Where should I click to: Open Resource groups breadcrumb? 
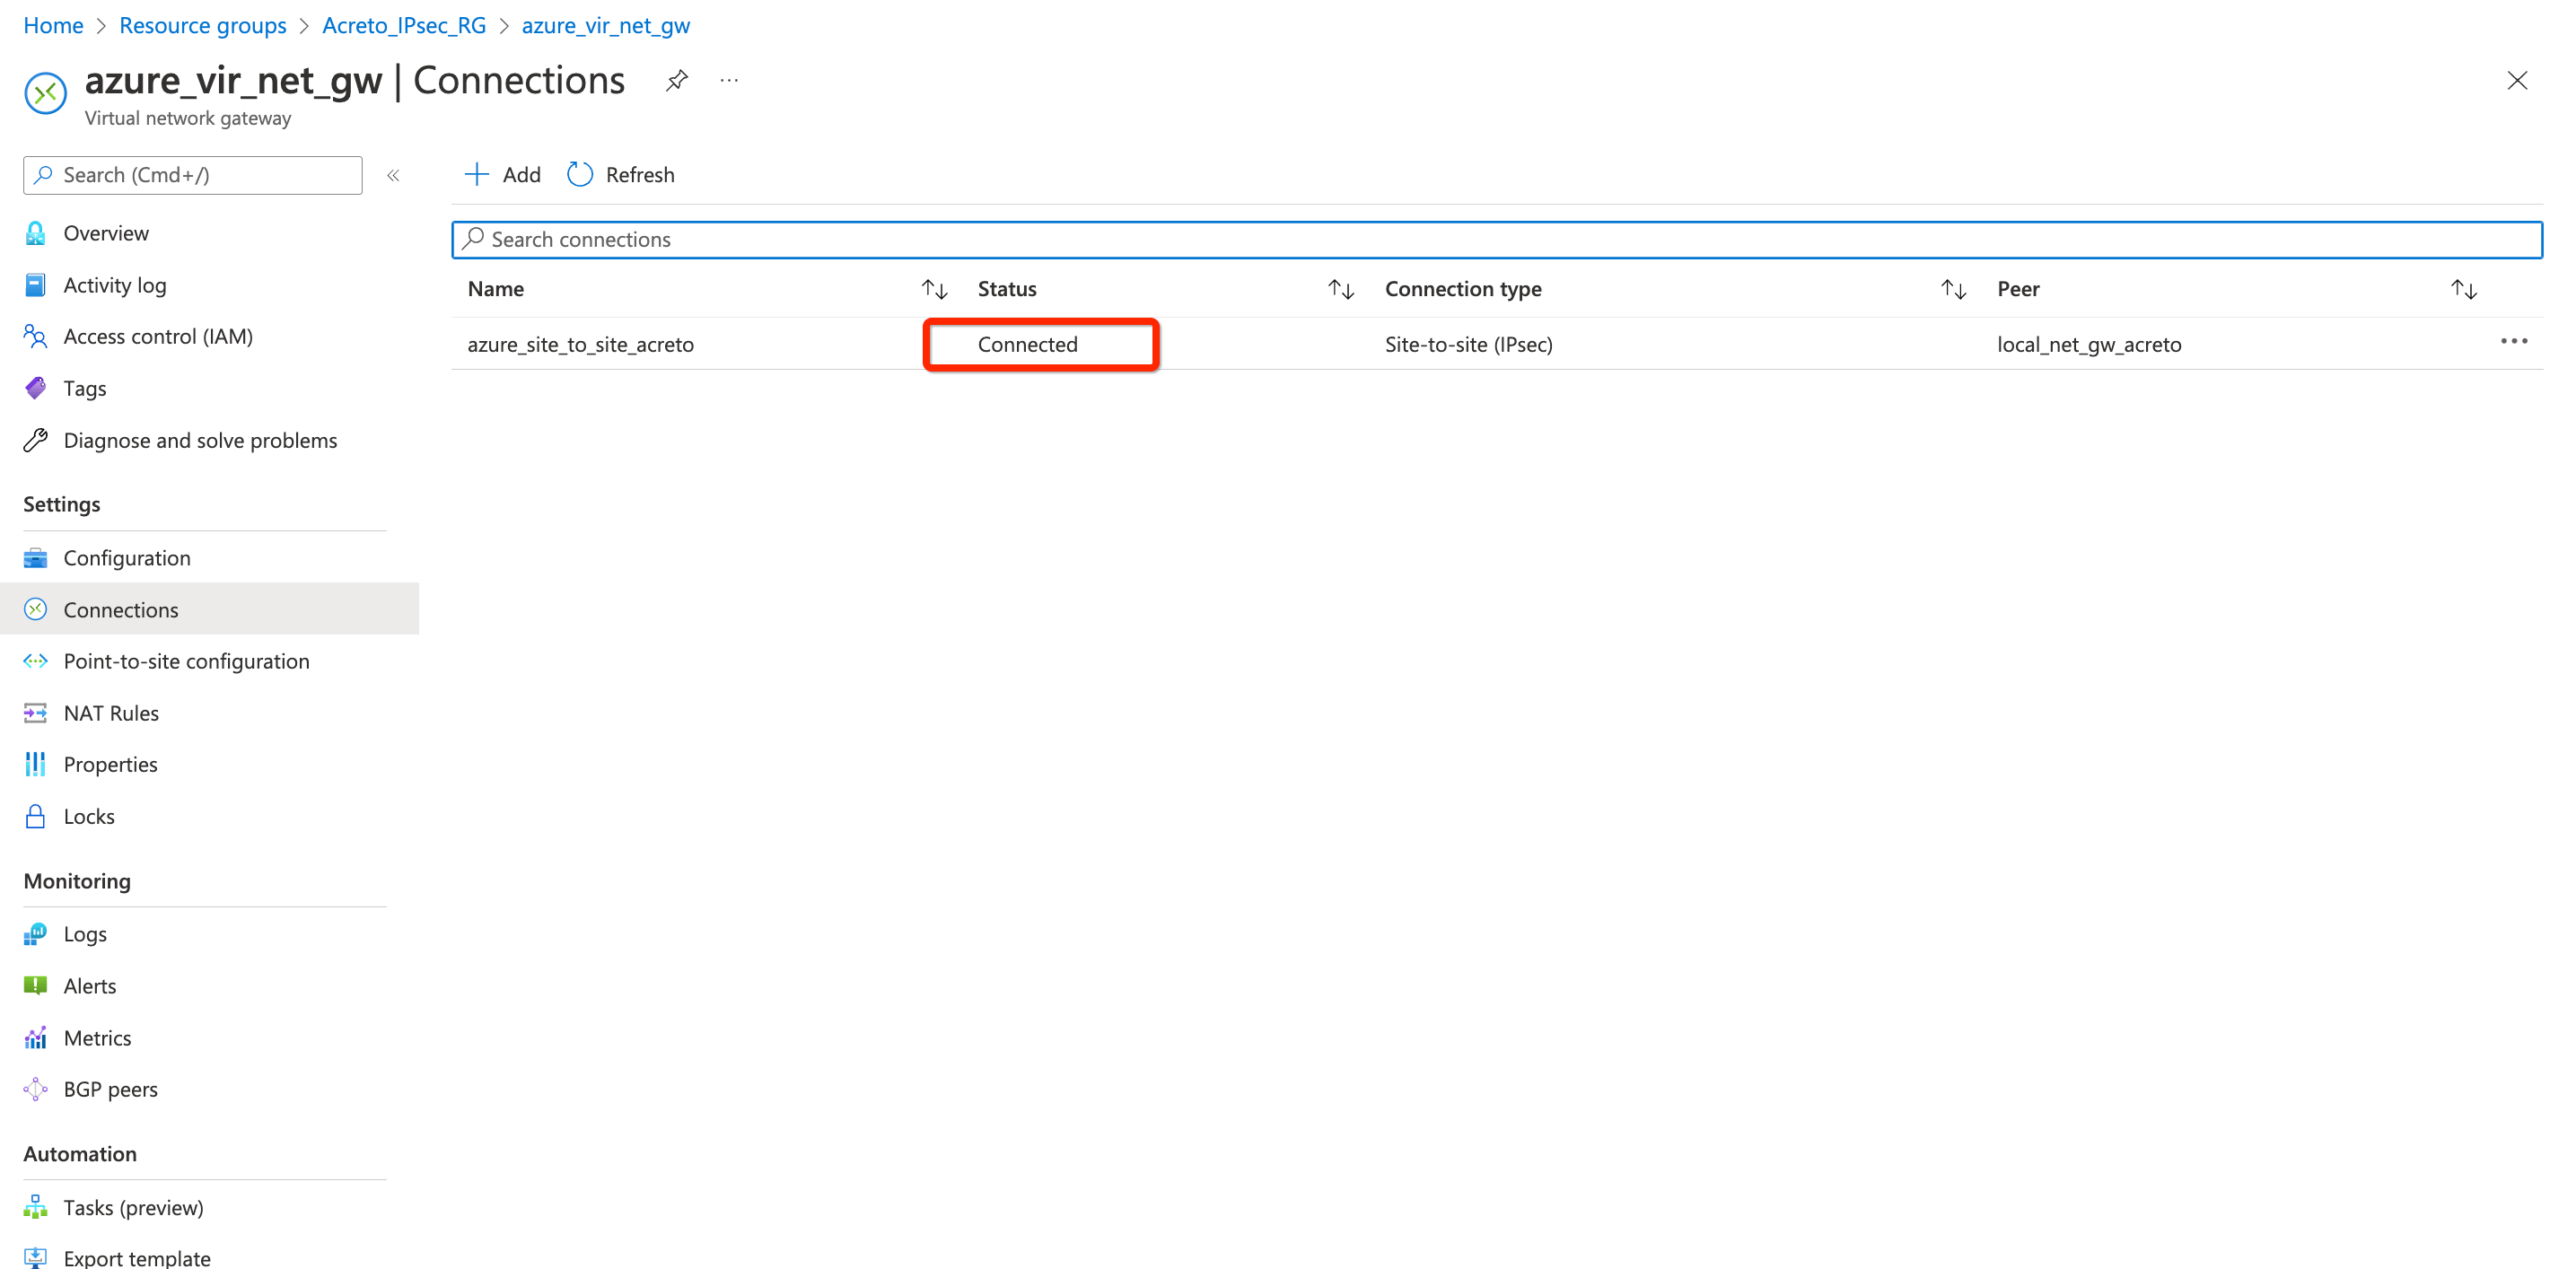[203, 25]
